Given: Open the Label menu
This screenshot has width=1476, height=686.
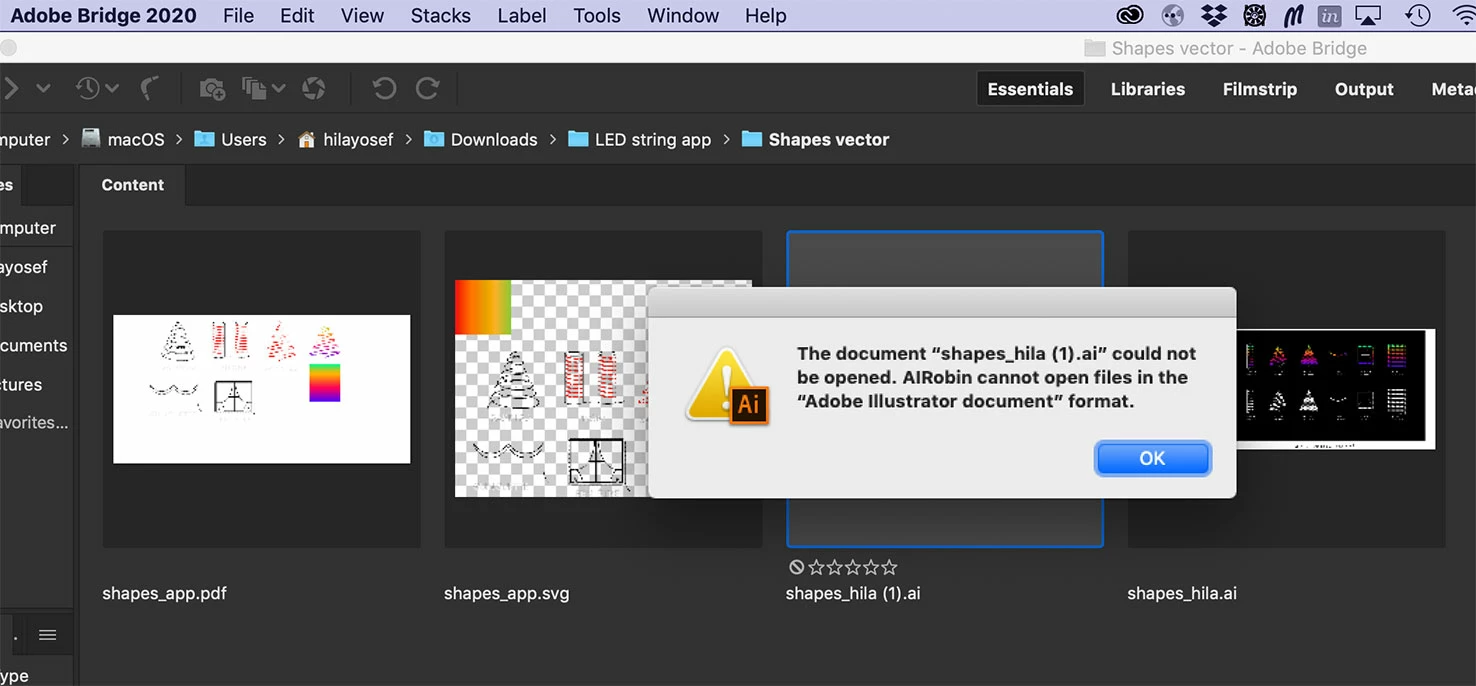Looking at the screenshot, I should [522, 16].
